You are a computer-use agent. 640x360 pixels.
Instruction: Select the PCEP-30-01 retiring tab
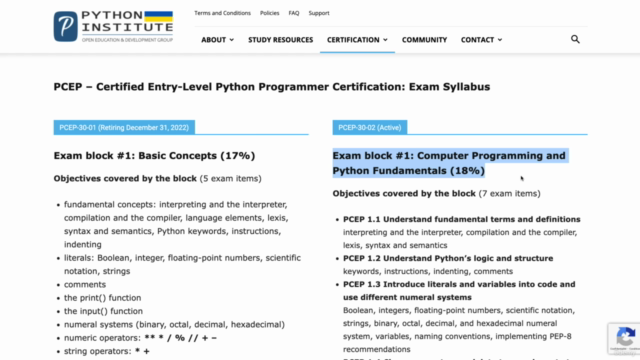click(x=124, y=127)
